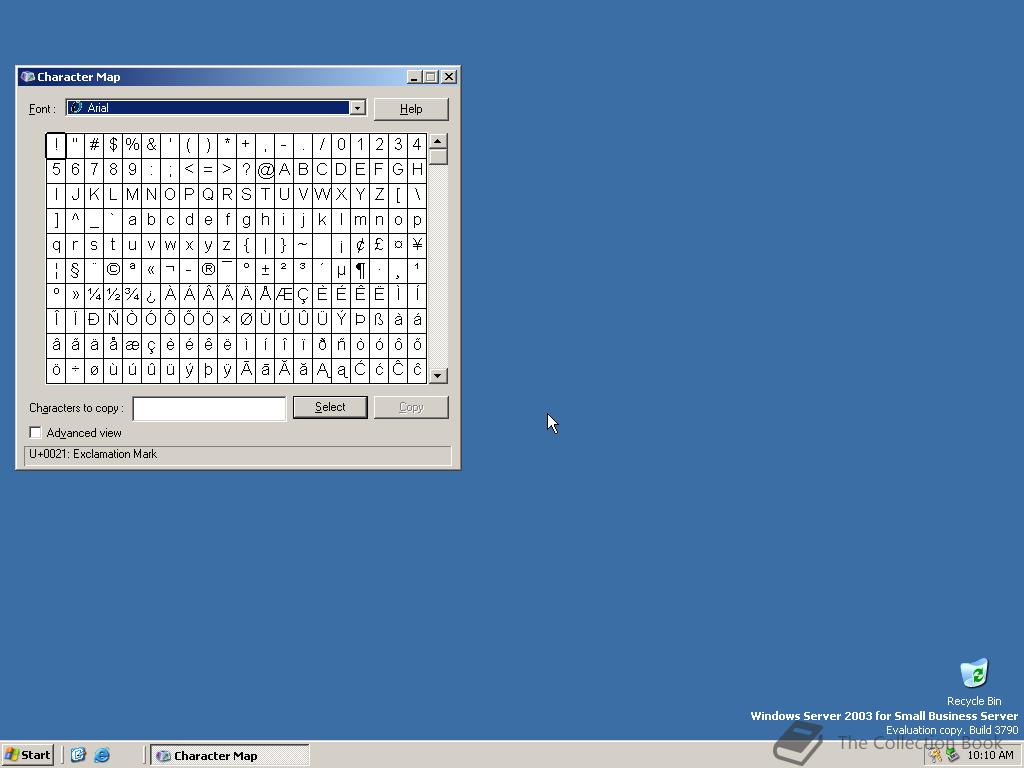
Task: Select the Æ capital ligature cell
Action: [284, 295]
